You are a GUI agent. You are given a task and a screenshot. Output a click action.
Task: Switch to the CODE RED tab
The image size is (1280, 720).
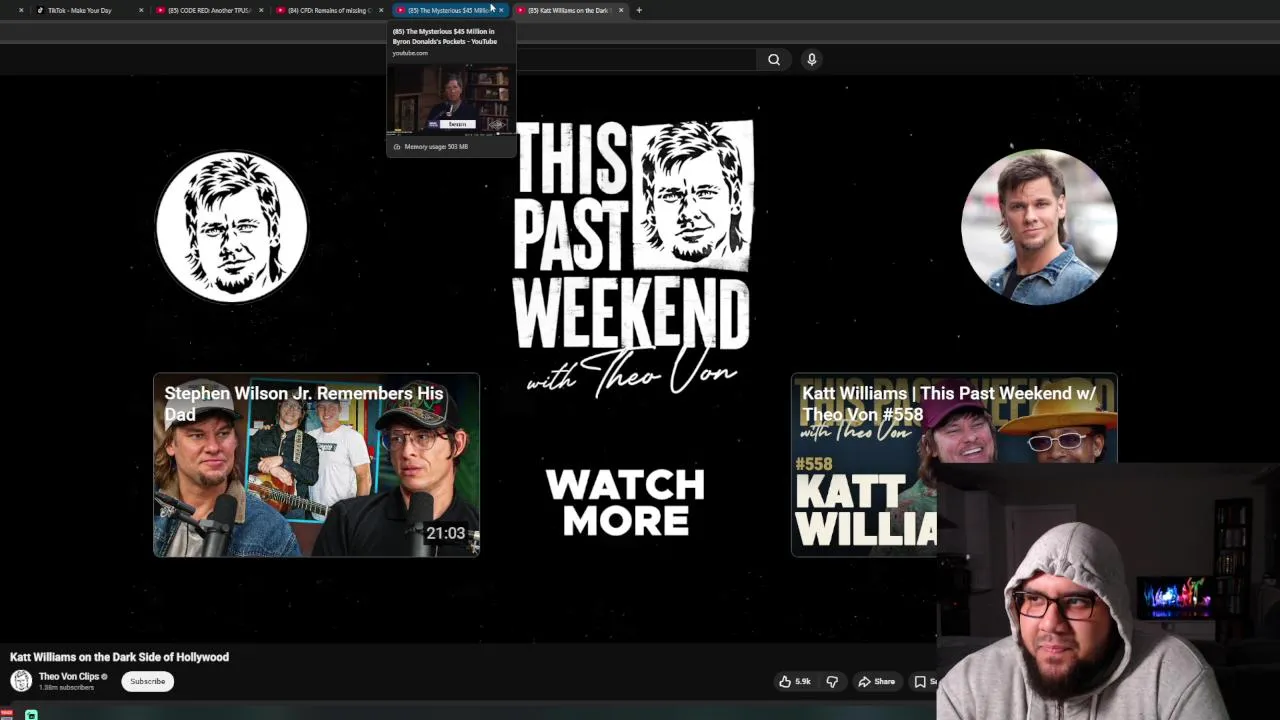tap(208, 10)
